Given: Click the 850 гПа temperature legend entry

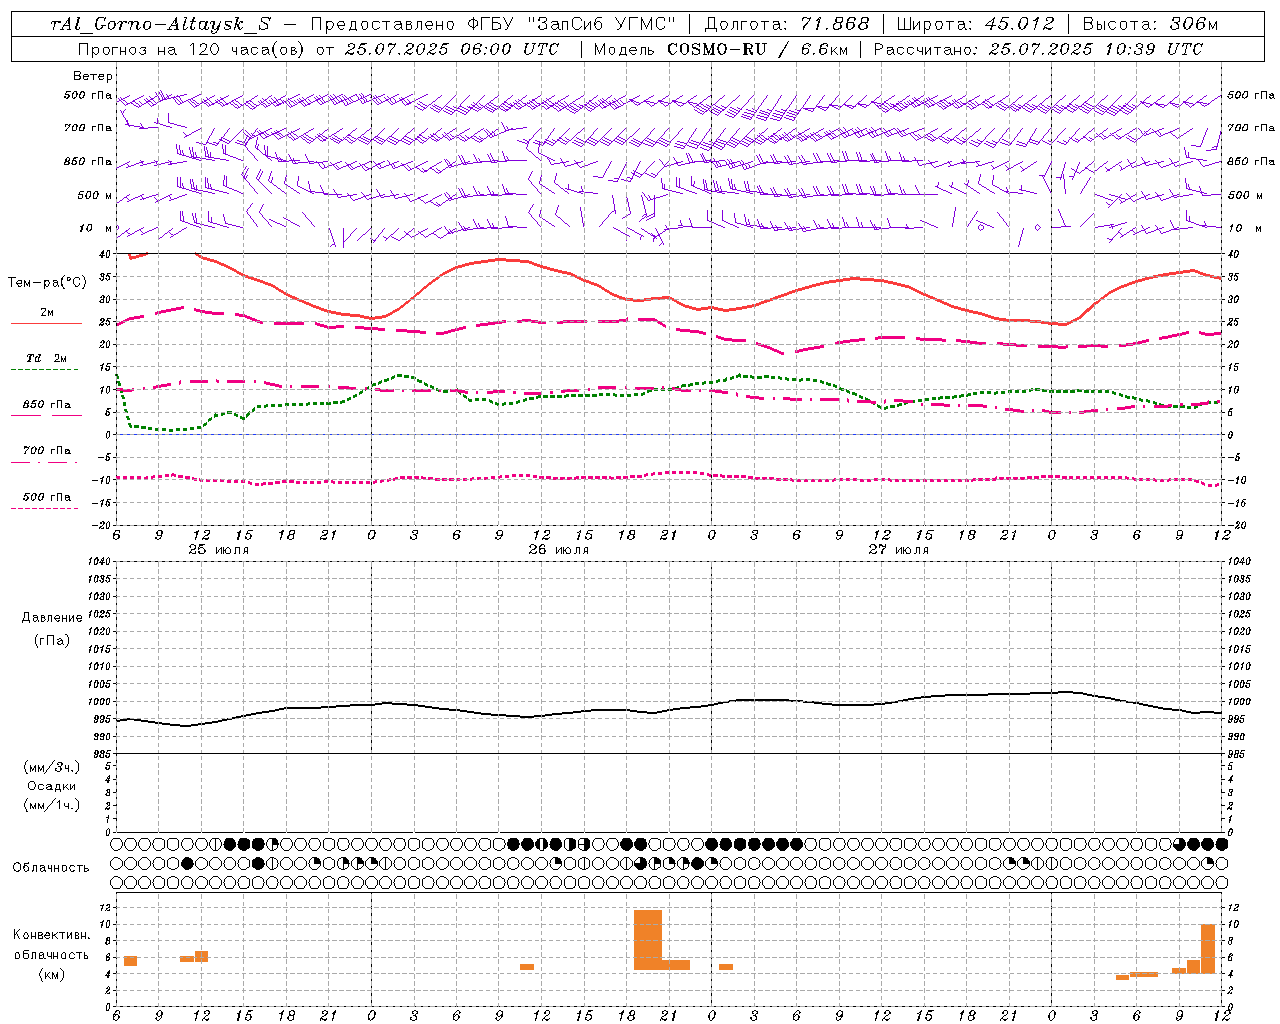Looking at the screenshot, I should [47, 405].
